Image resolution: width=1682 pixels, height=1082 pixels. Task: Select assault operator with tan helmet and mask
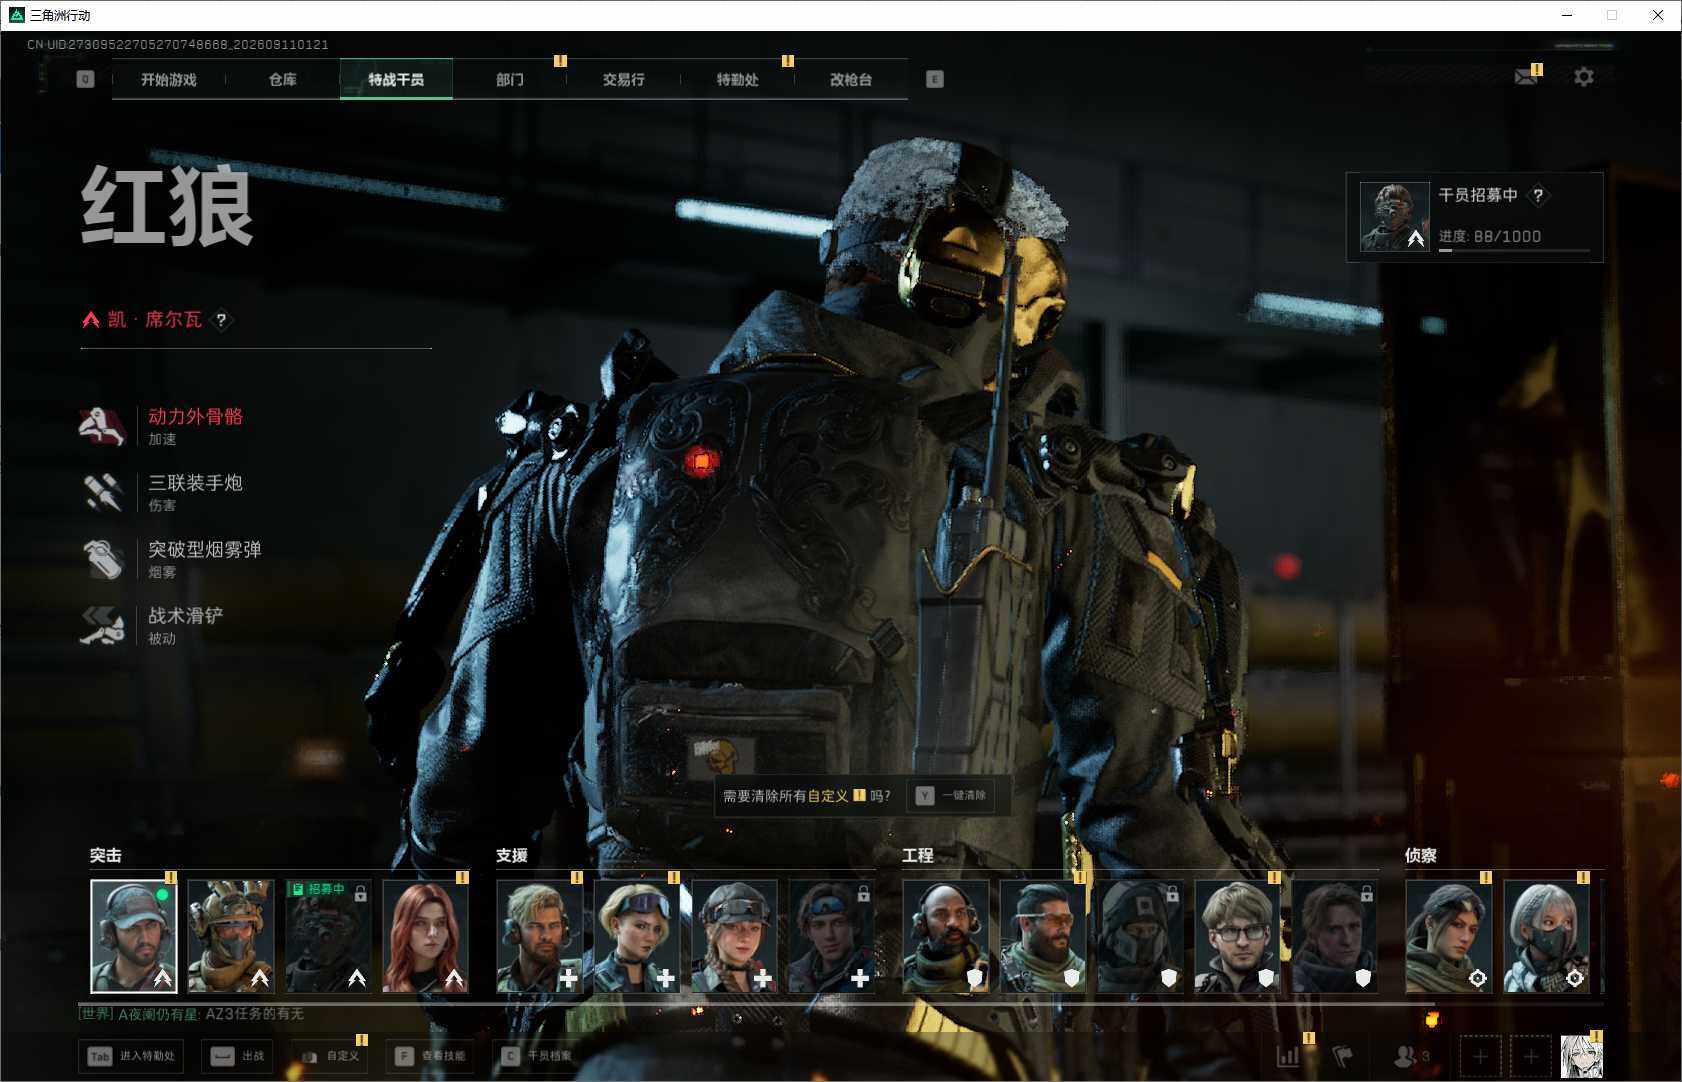[x=231, y=936]
